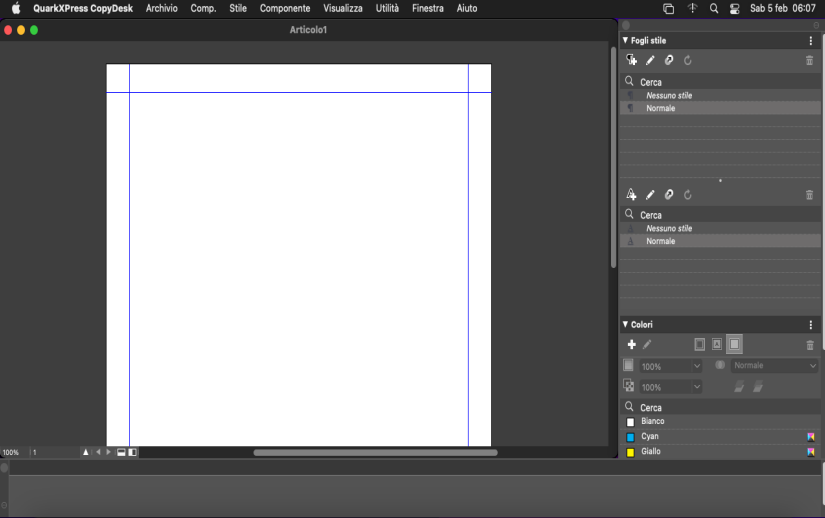Open the Componente menu
This screenshot has height=518, width=825.
click(x=285, y=8)
